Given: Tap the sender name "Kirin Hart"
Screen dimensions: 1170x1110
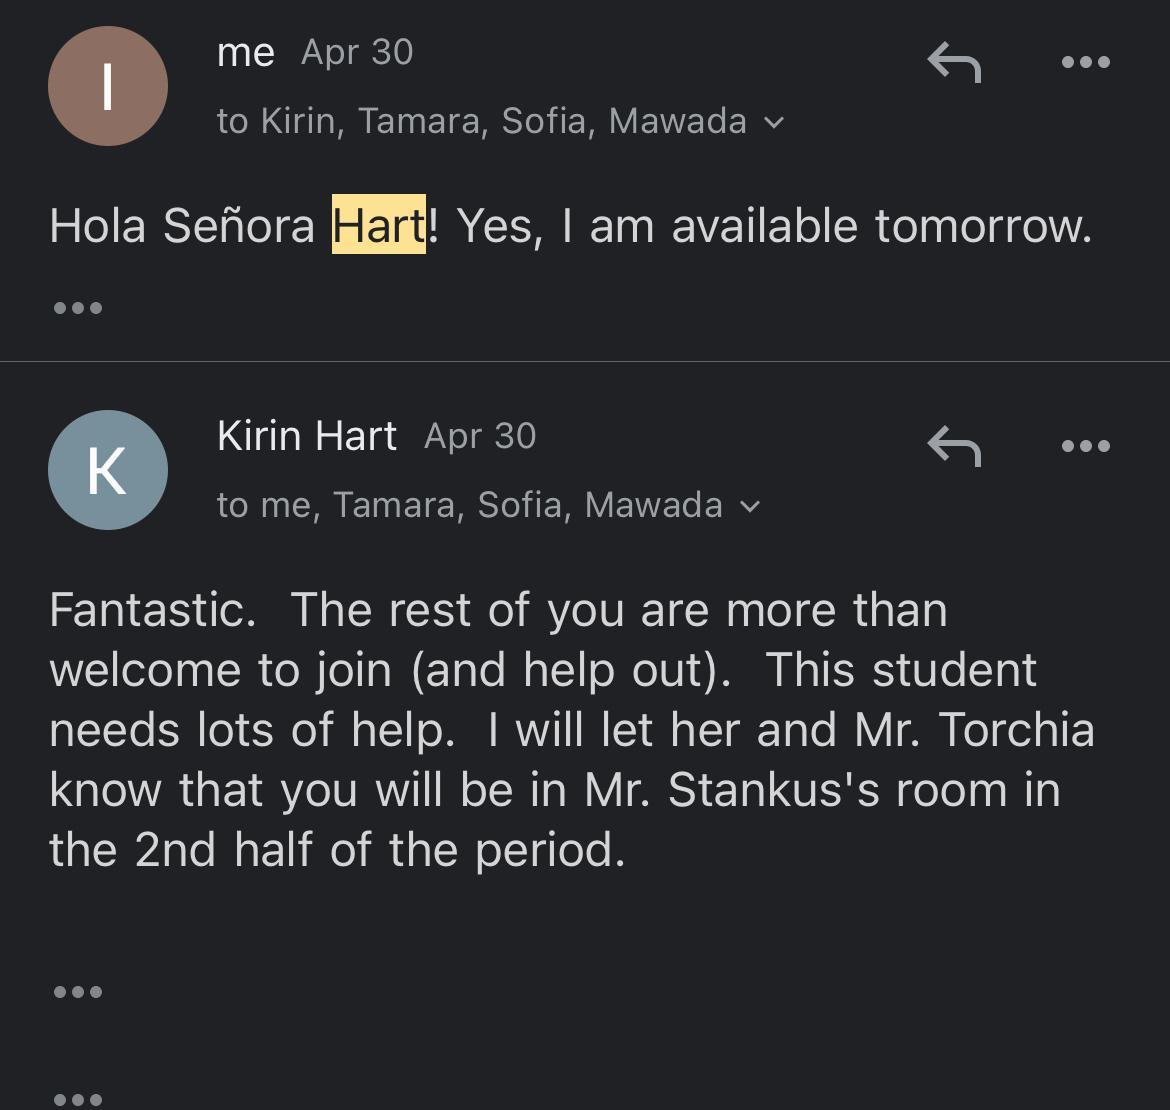Looking at the screenshot, I should 306,436.
